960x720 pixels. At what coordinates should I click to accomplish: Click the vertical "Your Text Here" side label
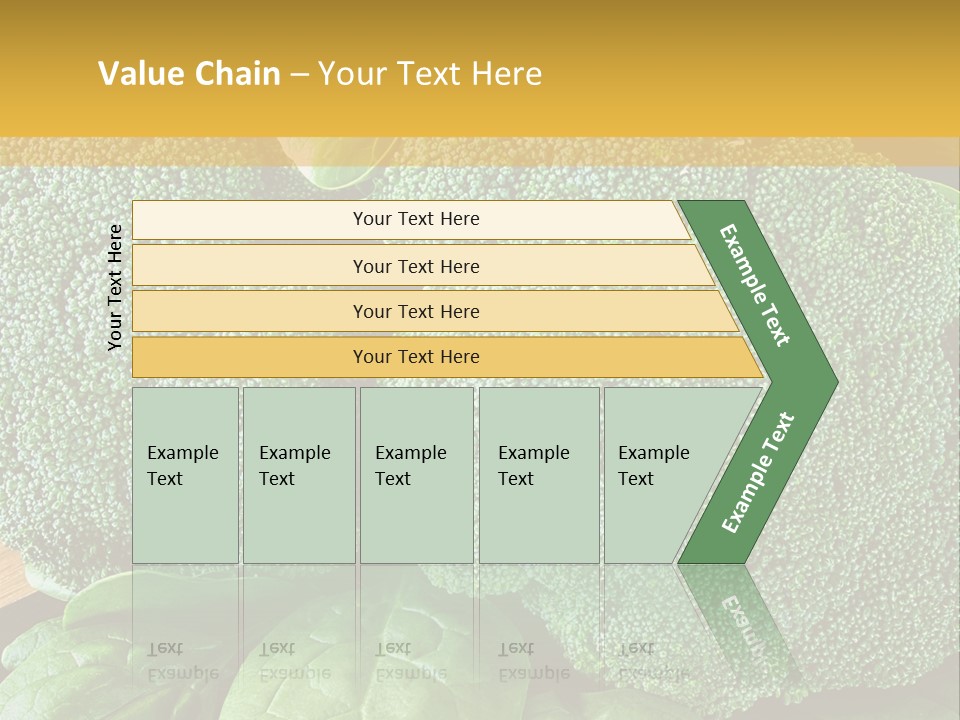(x=115, y=287)
